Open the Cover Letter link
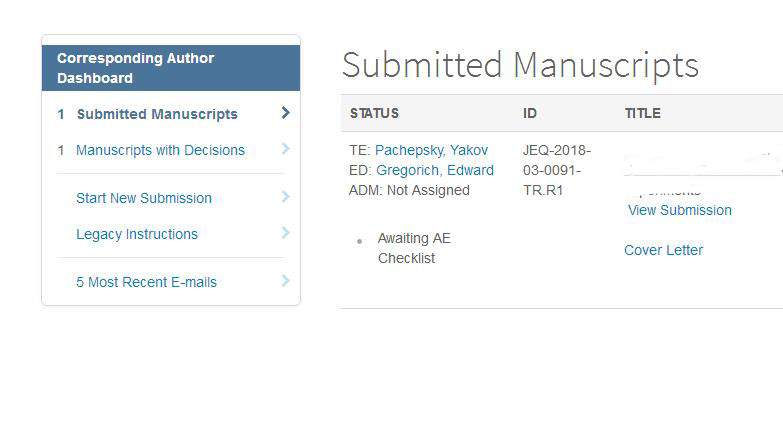The image size is (783, 438). pyautogui.click(x=663, y=250)
